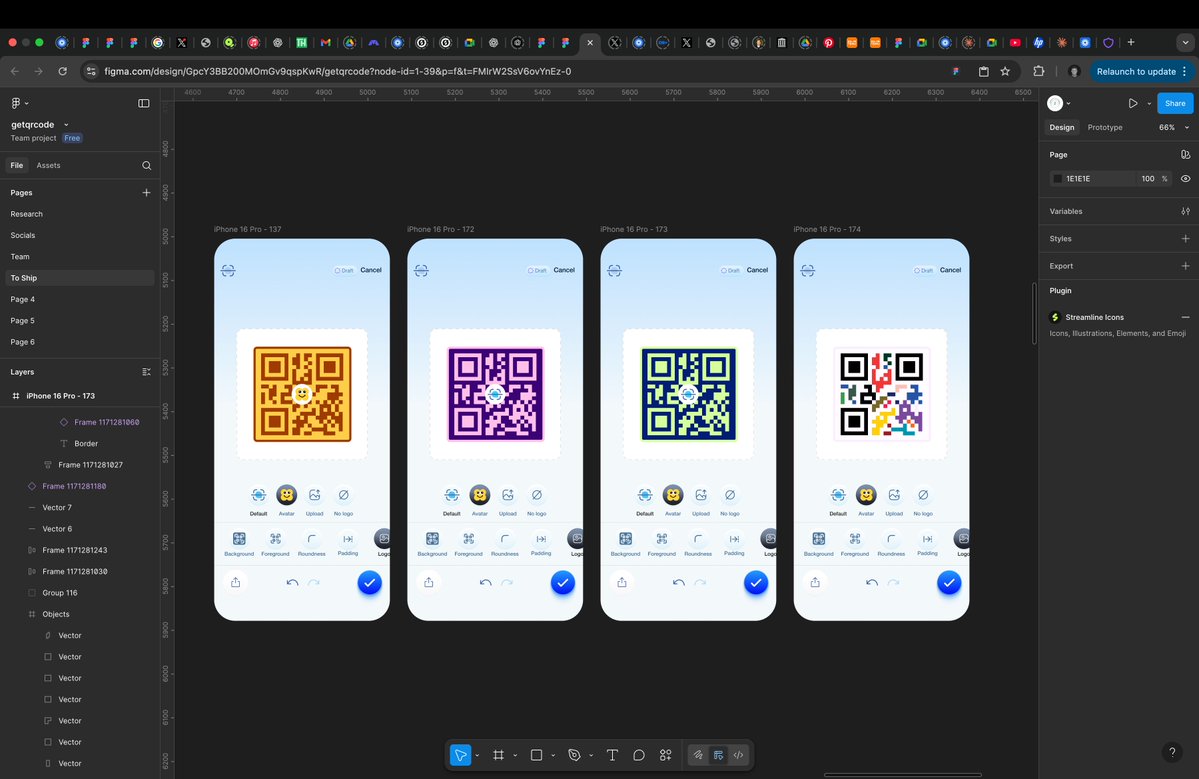
Task: Open browser extensions puzzle icon
Action: click(x=1038, y=71)
